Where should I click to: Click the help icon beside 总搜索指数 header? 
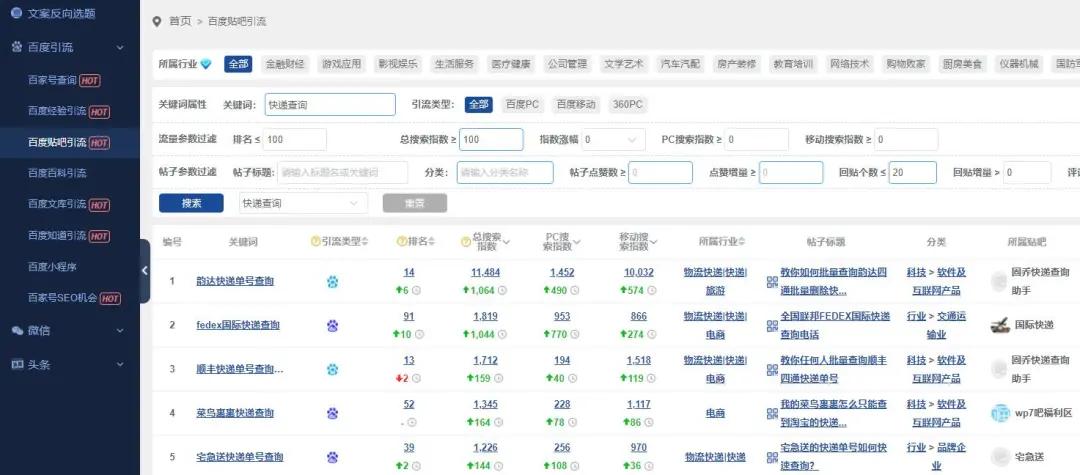coord(465,241)
